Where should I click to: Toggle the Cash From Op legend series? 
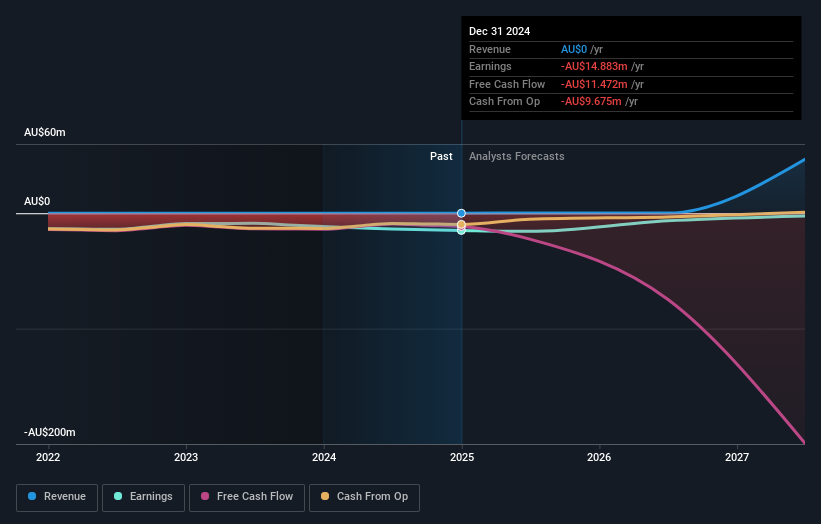[364, 497]
